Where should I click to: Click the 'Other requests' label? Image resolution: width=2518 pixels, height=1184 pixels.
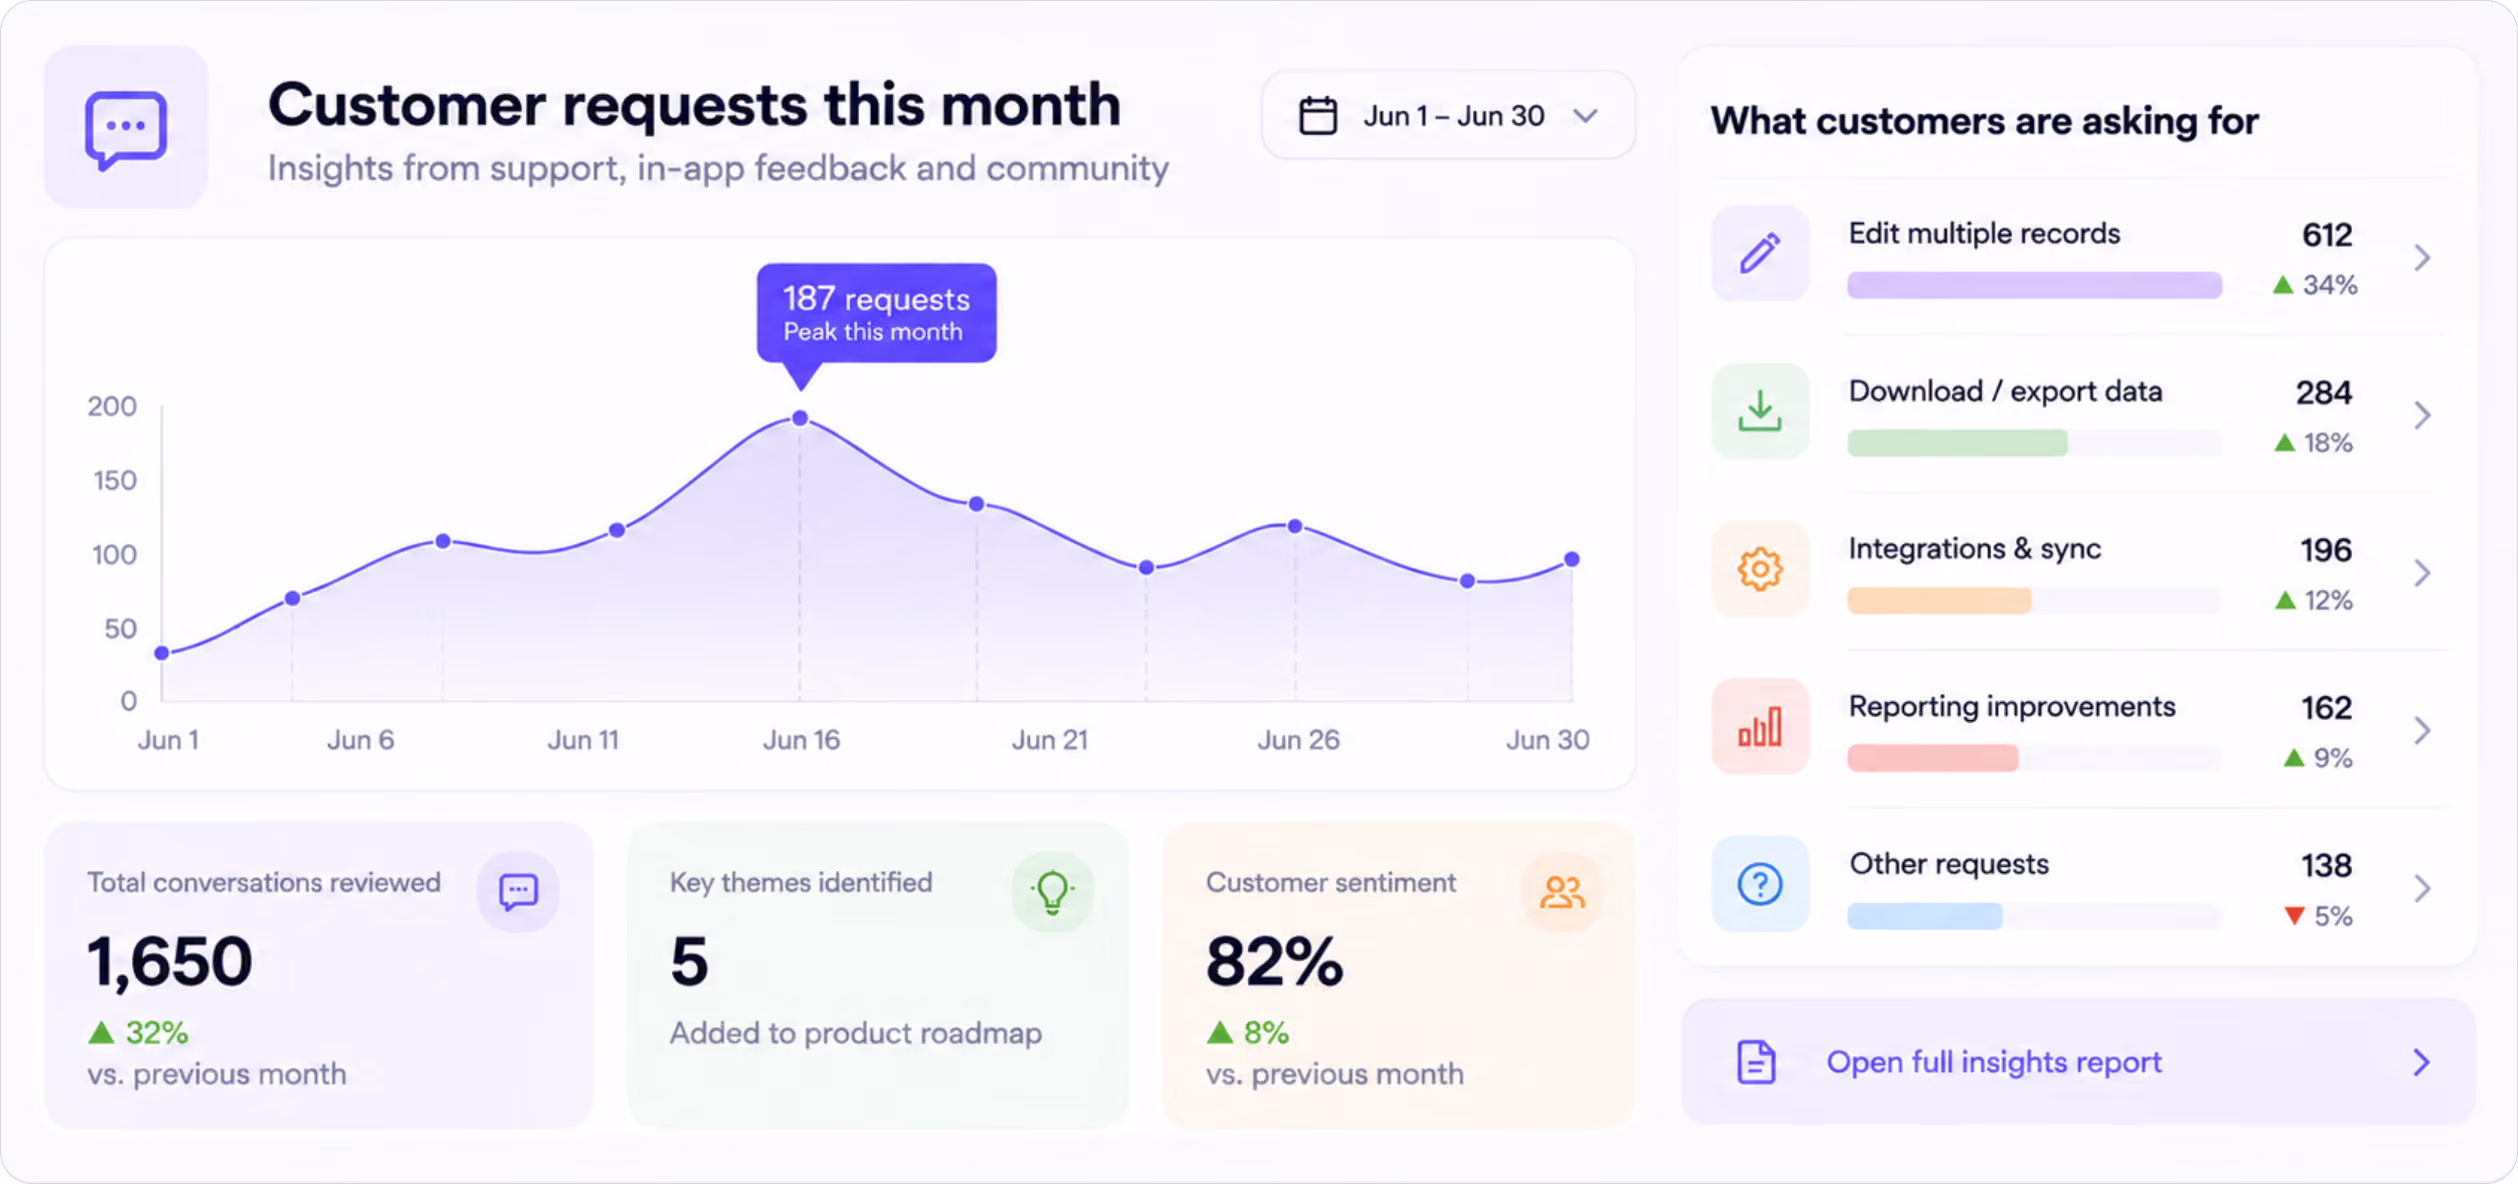(x=1949, y=864)
